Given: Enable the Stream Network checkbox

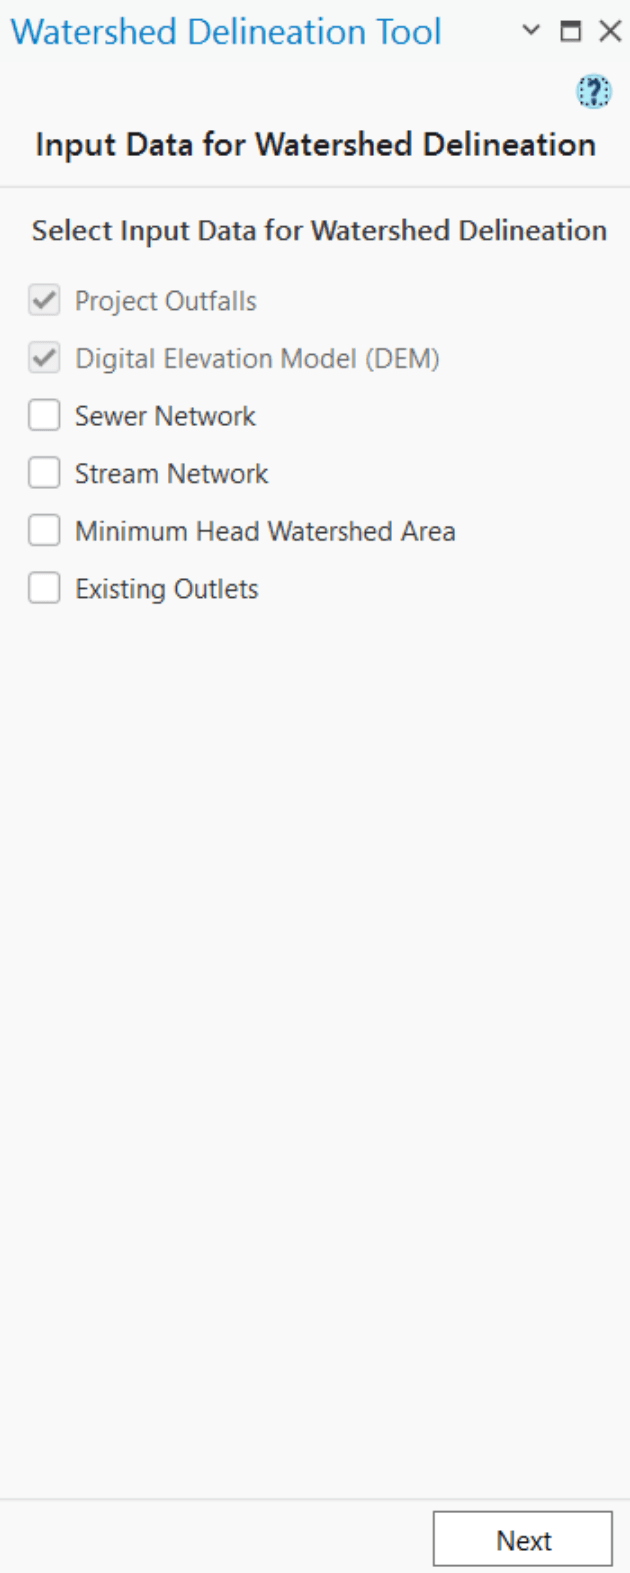Looking at the screenshot, I should point(44,472).
